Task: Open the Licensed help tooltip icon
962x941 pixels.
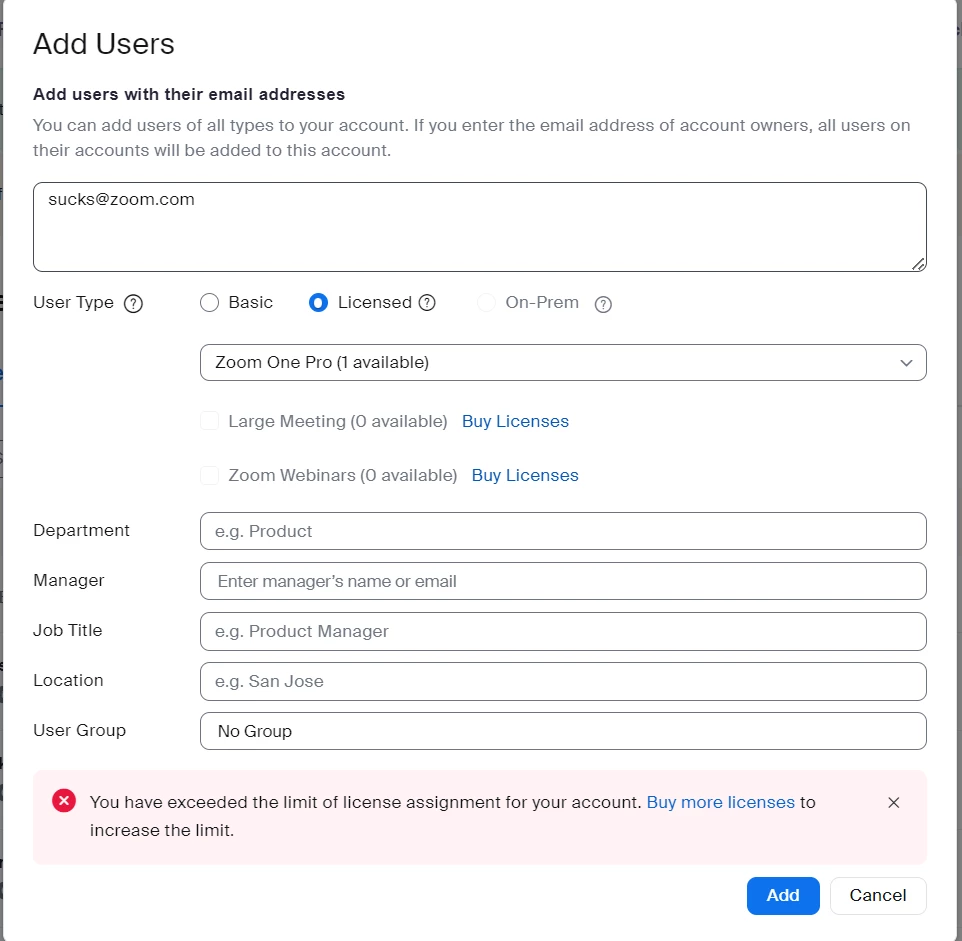Action: [427, 302]
